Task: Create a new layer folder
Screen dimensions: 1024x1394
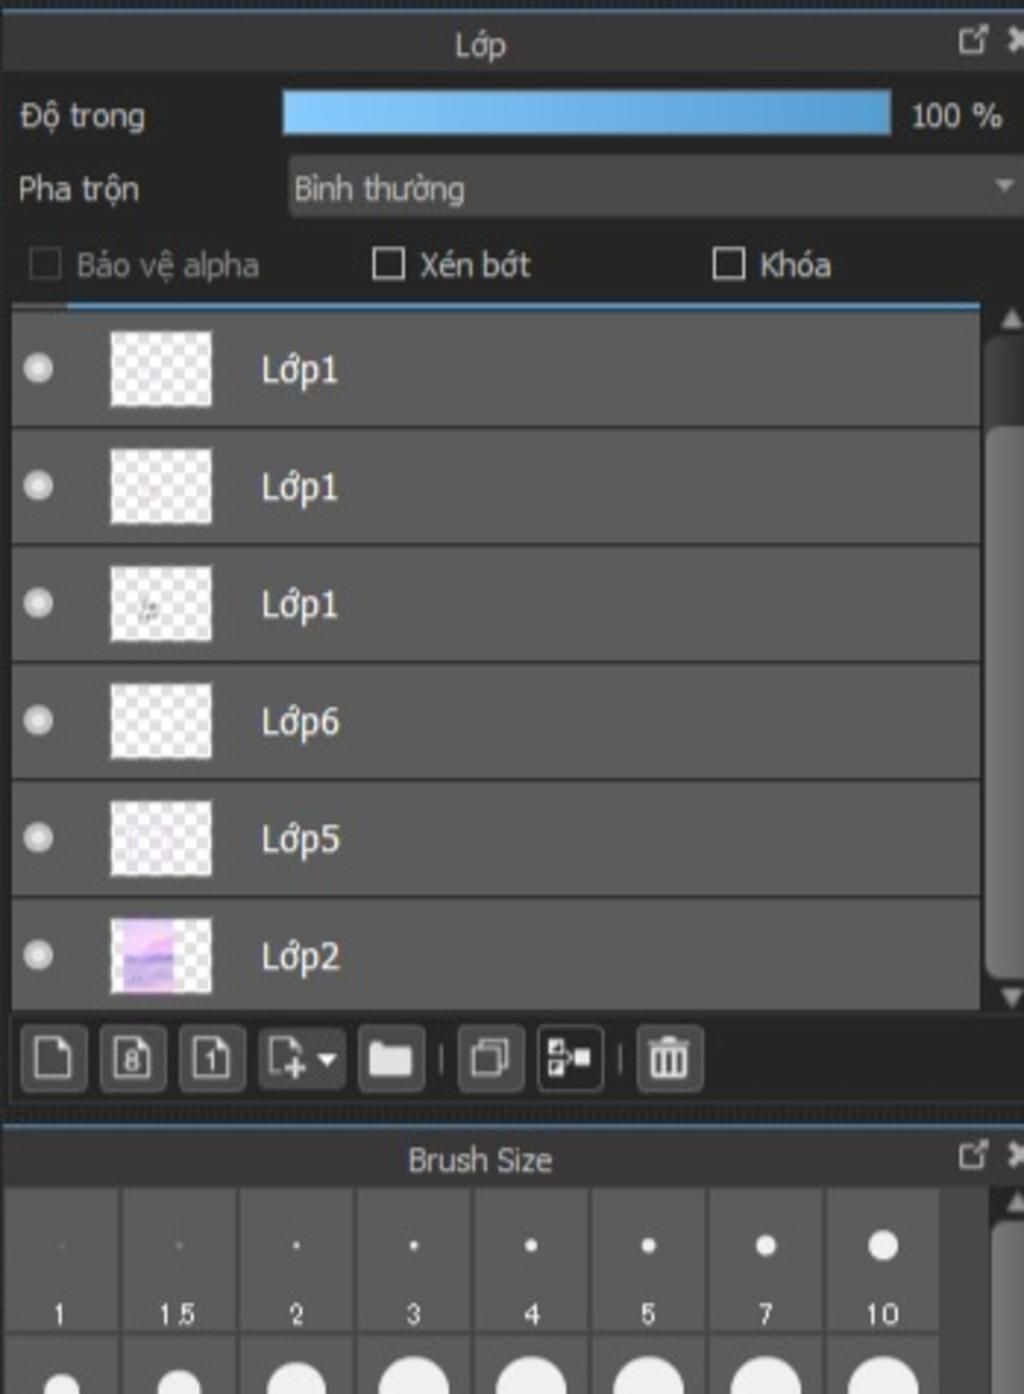Action: coord(391,1058)
